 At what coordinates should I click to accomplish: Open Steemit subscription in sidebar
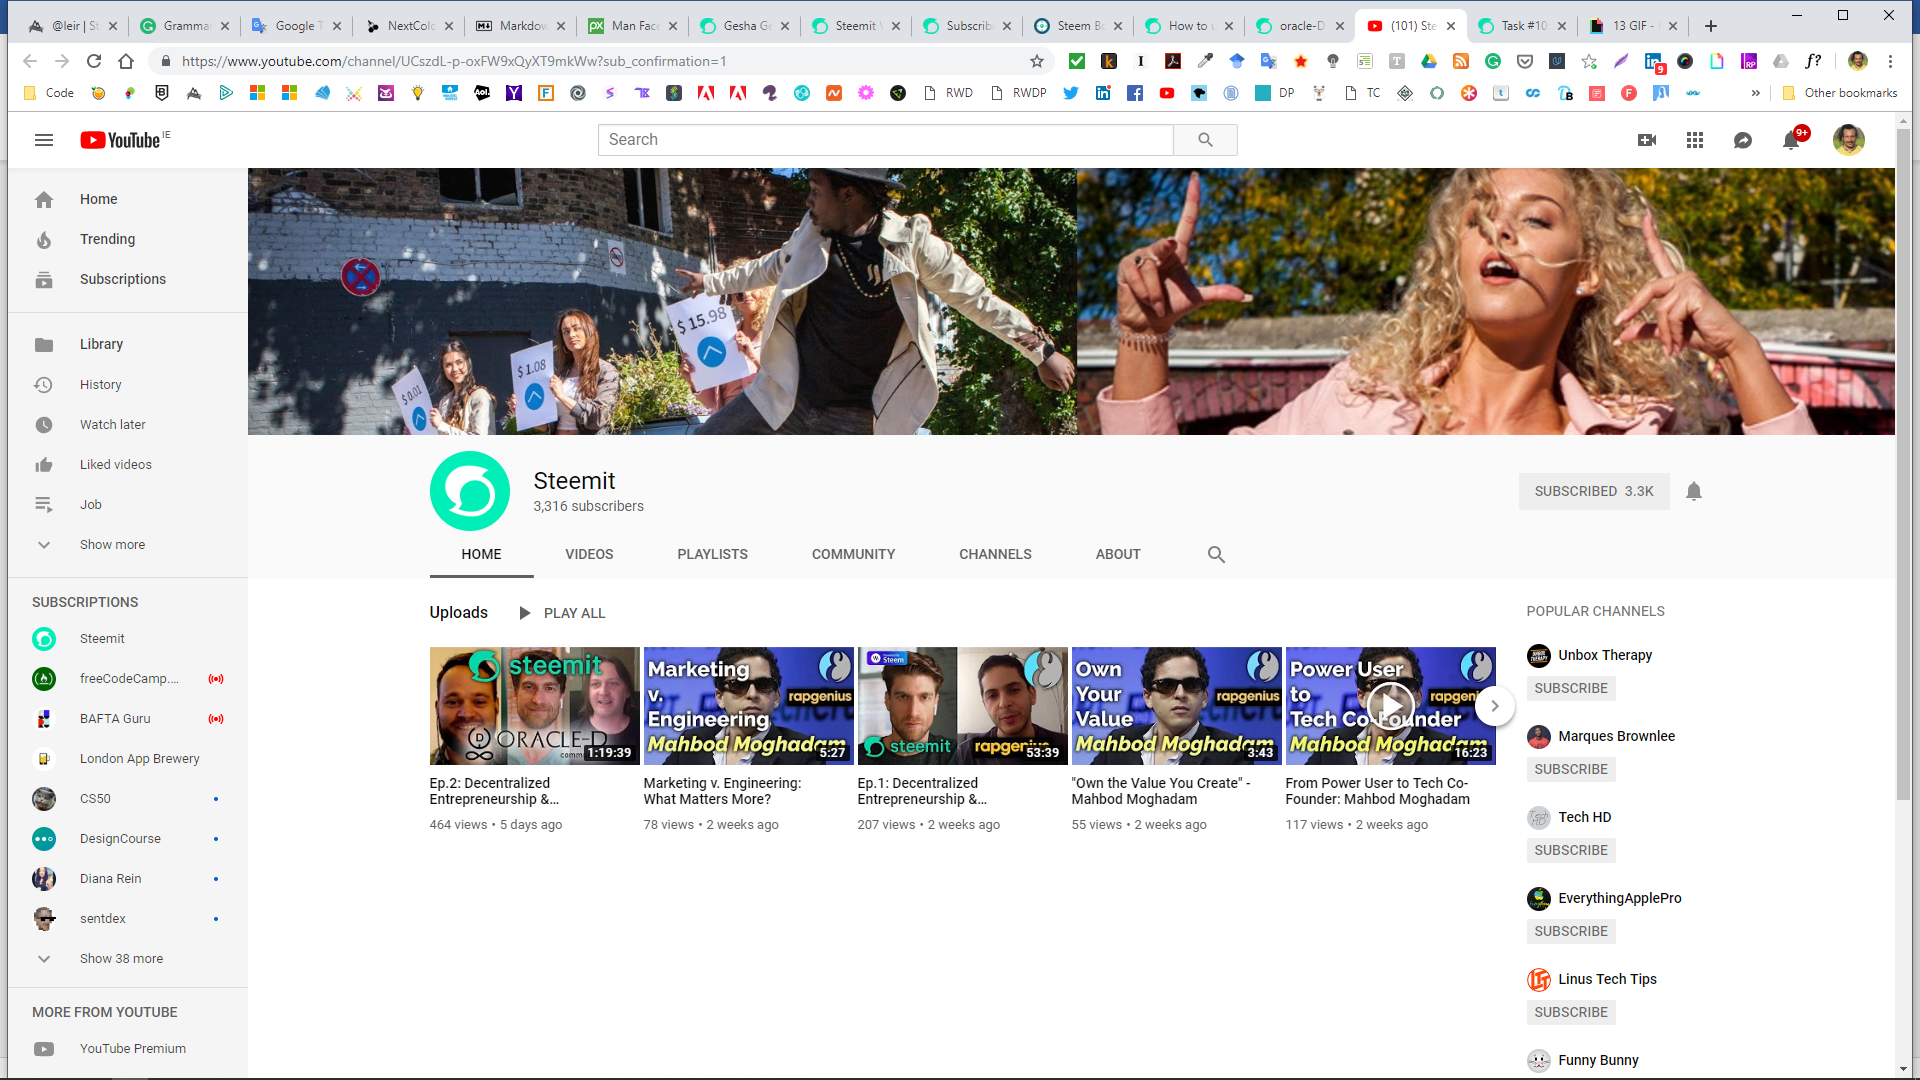click(x=128, y=639)
